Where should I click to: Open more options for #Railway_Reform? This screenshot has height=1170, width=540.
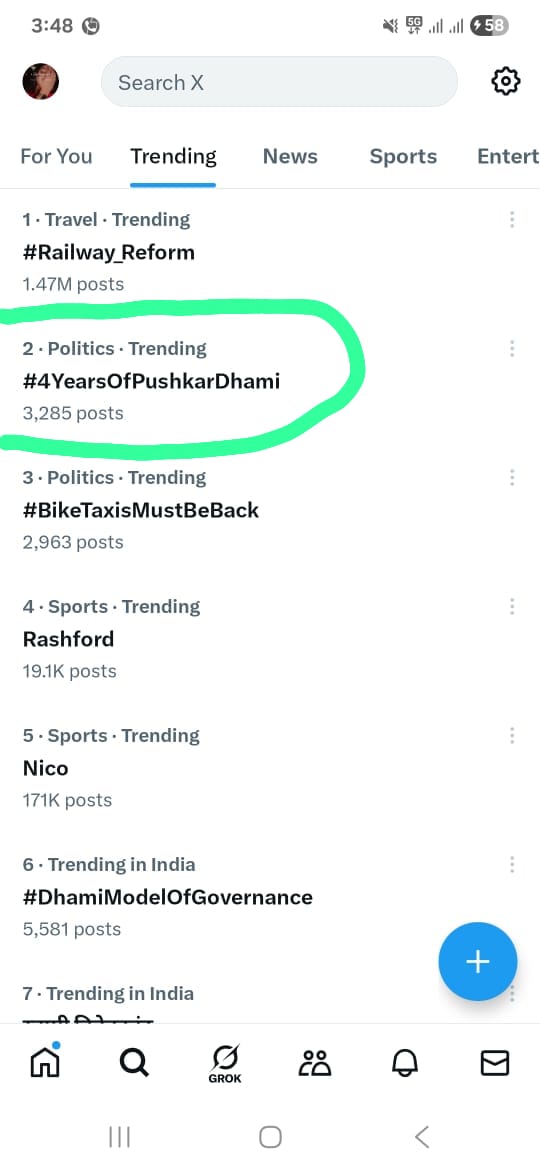[x=512, y=219]
